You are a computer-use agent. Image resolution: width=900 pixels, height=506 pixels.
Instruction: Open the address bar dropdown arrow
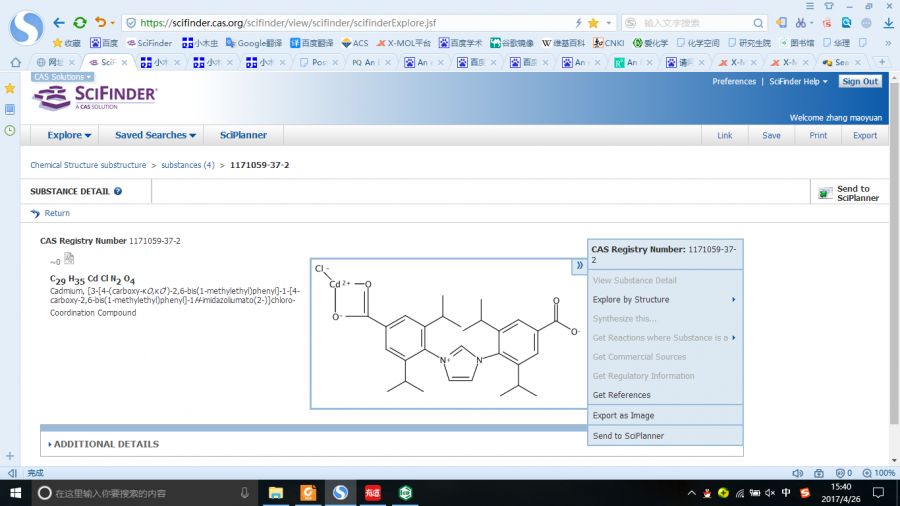[x=608, y=23]
